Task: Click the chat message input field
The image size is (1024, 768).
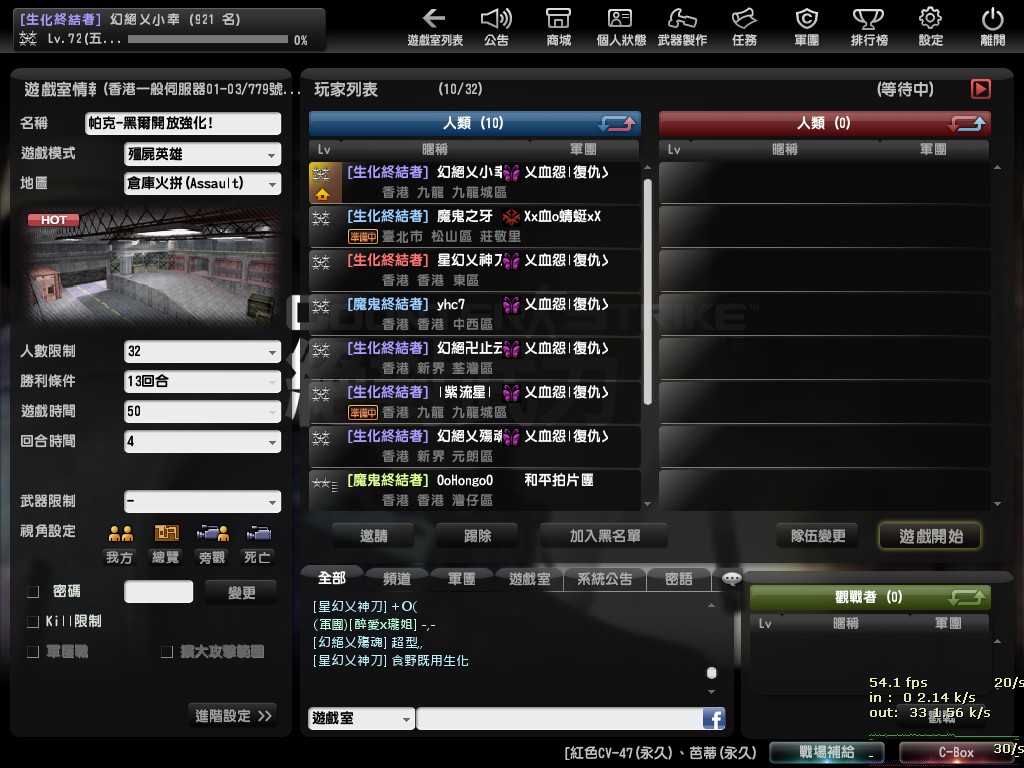Action: [560, 718]
